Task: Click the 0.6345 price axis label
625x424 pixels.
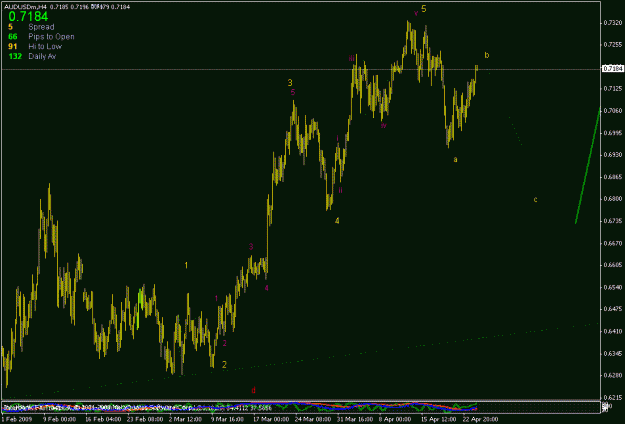Action: [614, 353]
